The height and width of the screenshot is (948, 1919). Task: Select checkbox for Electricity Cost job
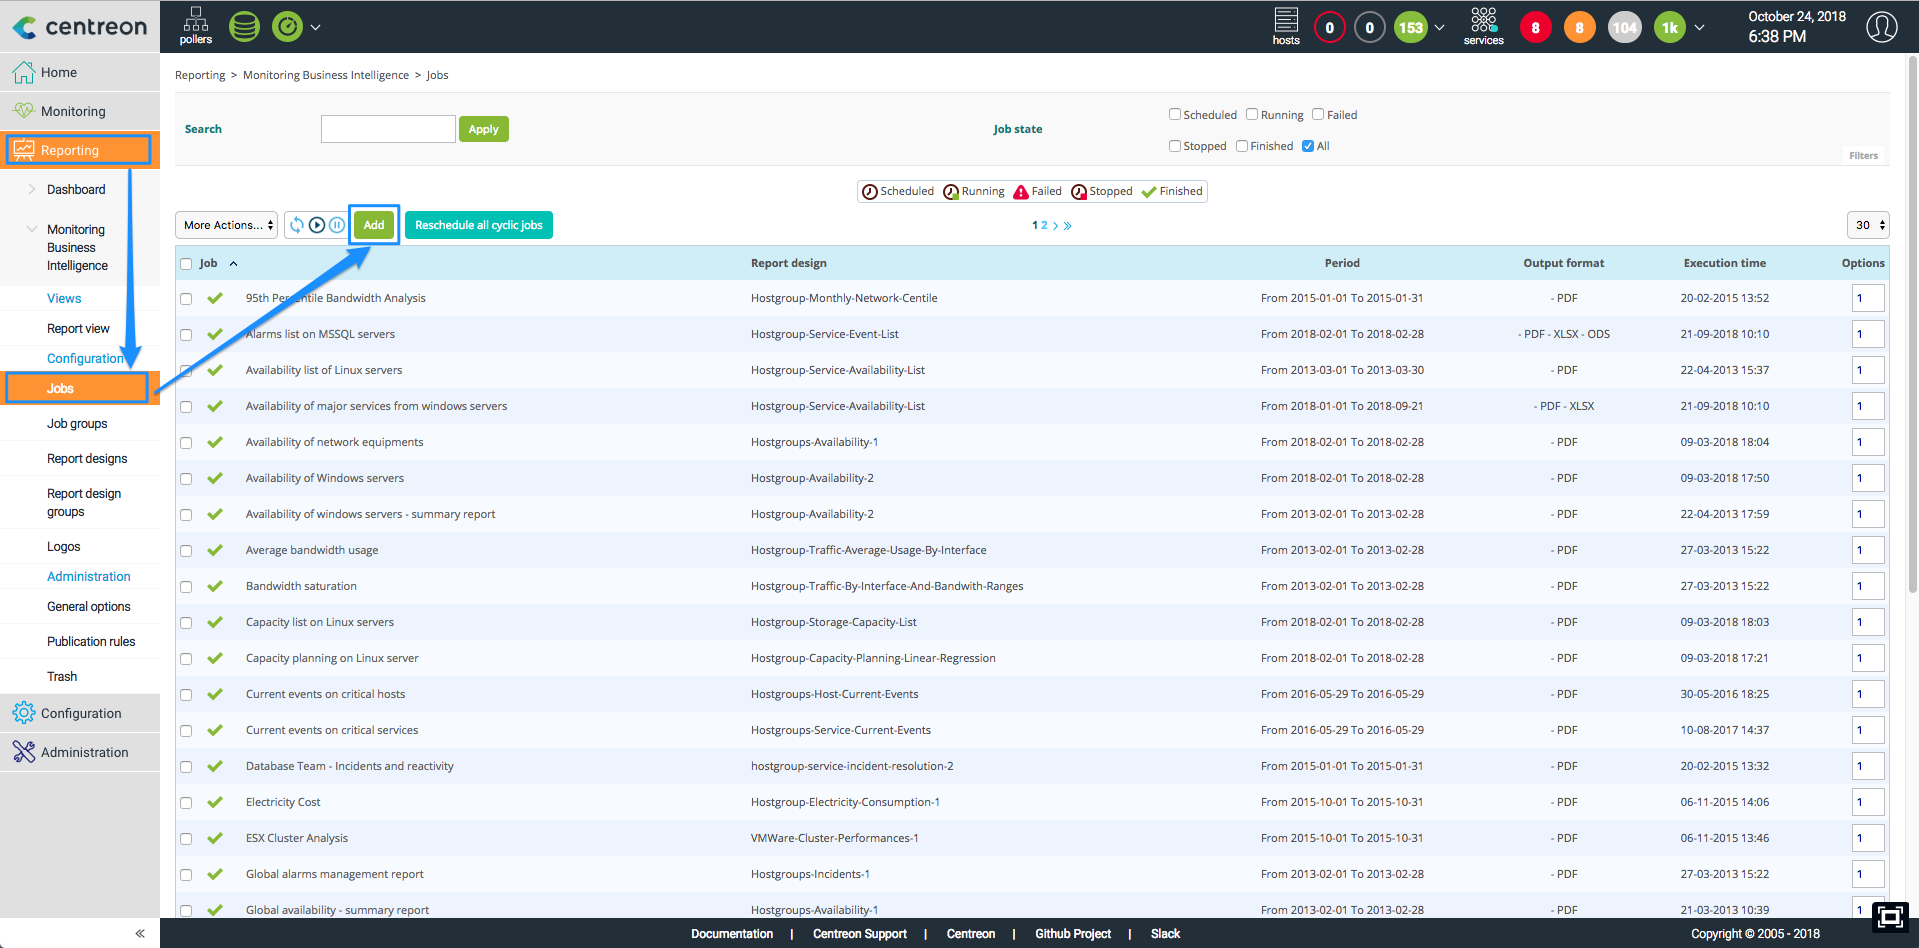(186, 803)
